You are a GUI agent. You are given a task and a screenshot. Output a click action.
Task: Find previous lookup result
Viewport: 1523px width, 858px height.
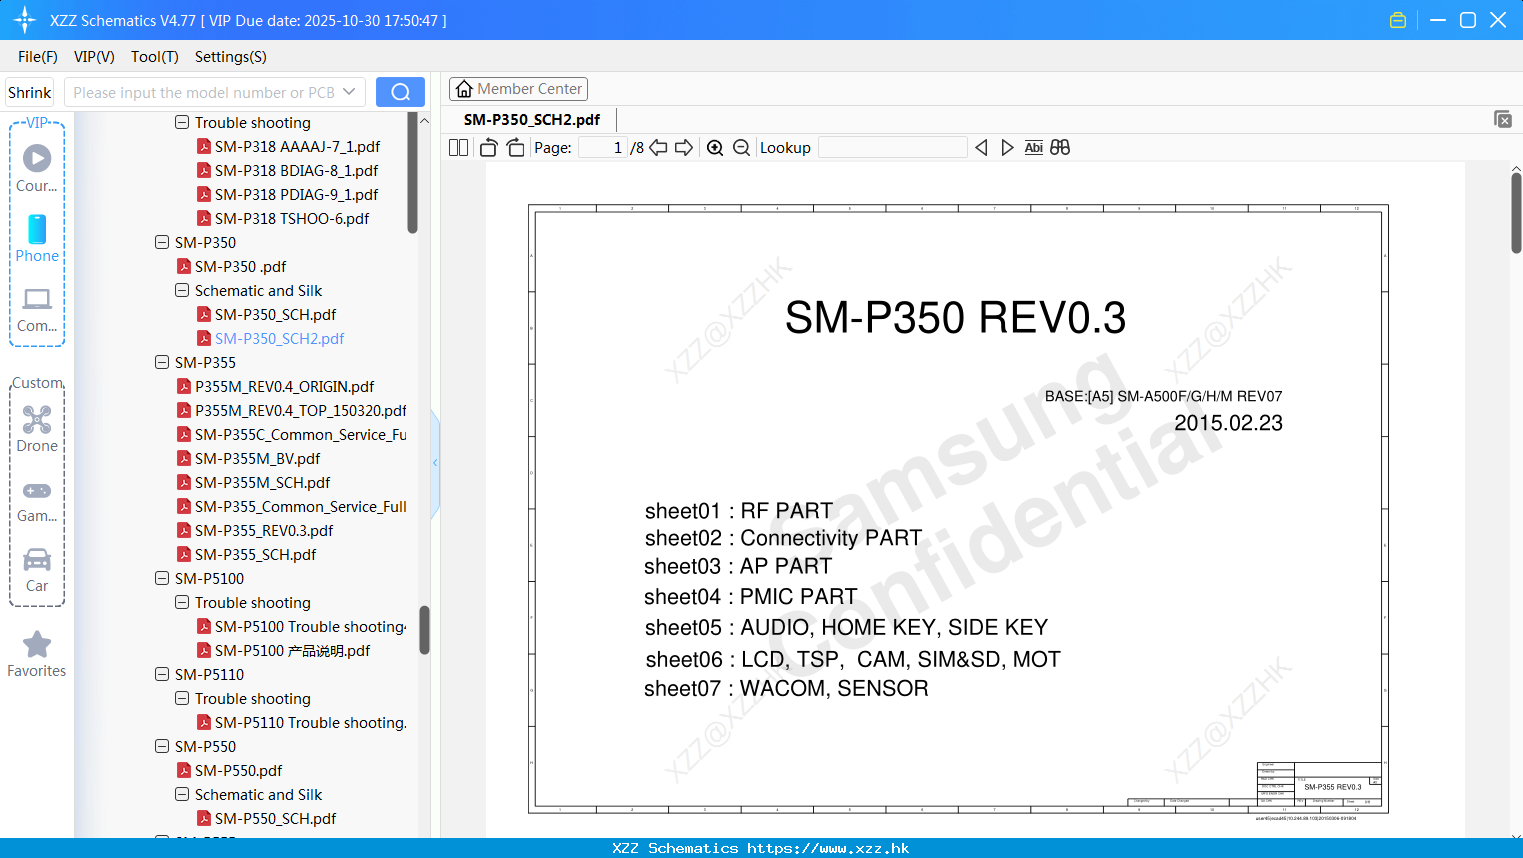pos(981,148)
